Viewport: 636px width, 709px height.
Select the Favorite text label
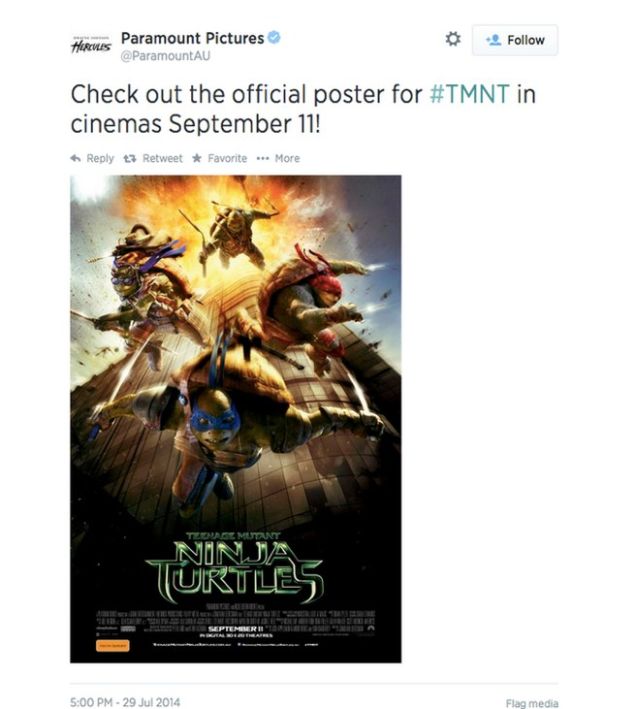tap(227, 158)
